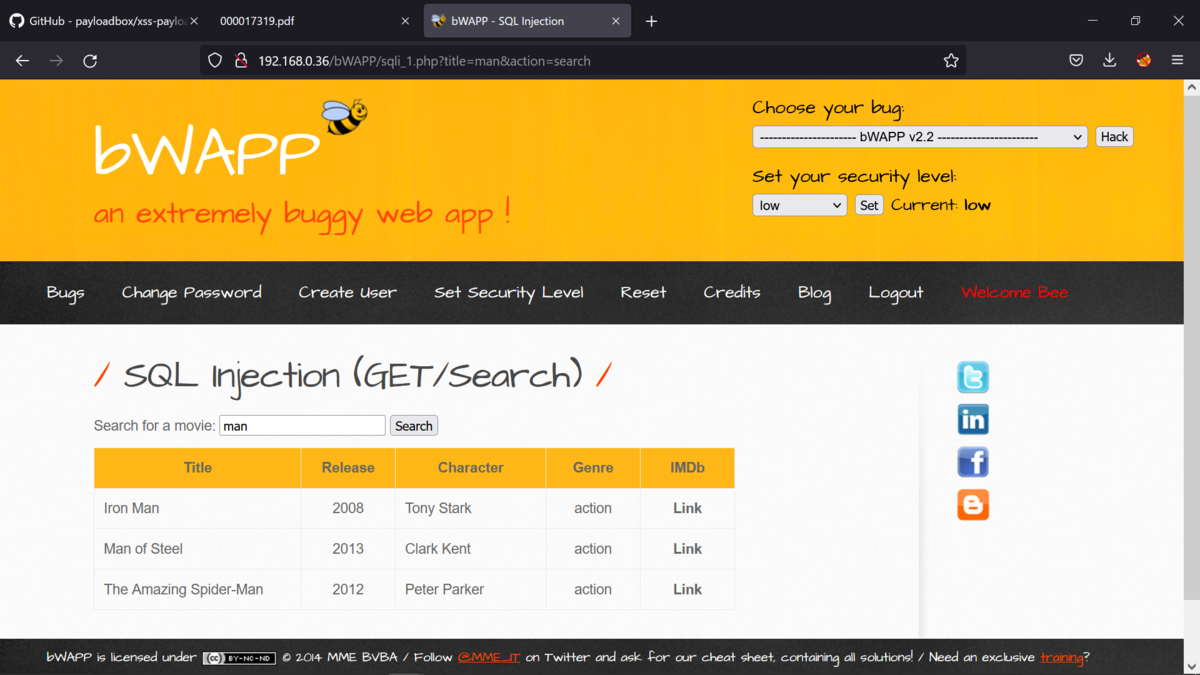Open Facebook social icon in sidebar

[x=973, y=462]
